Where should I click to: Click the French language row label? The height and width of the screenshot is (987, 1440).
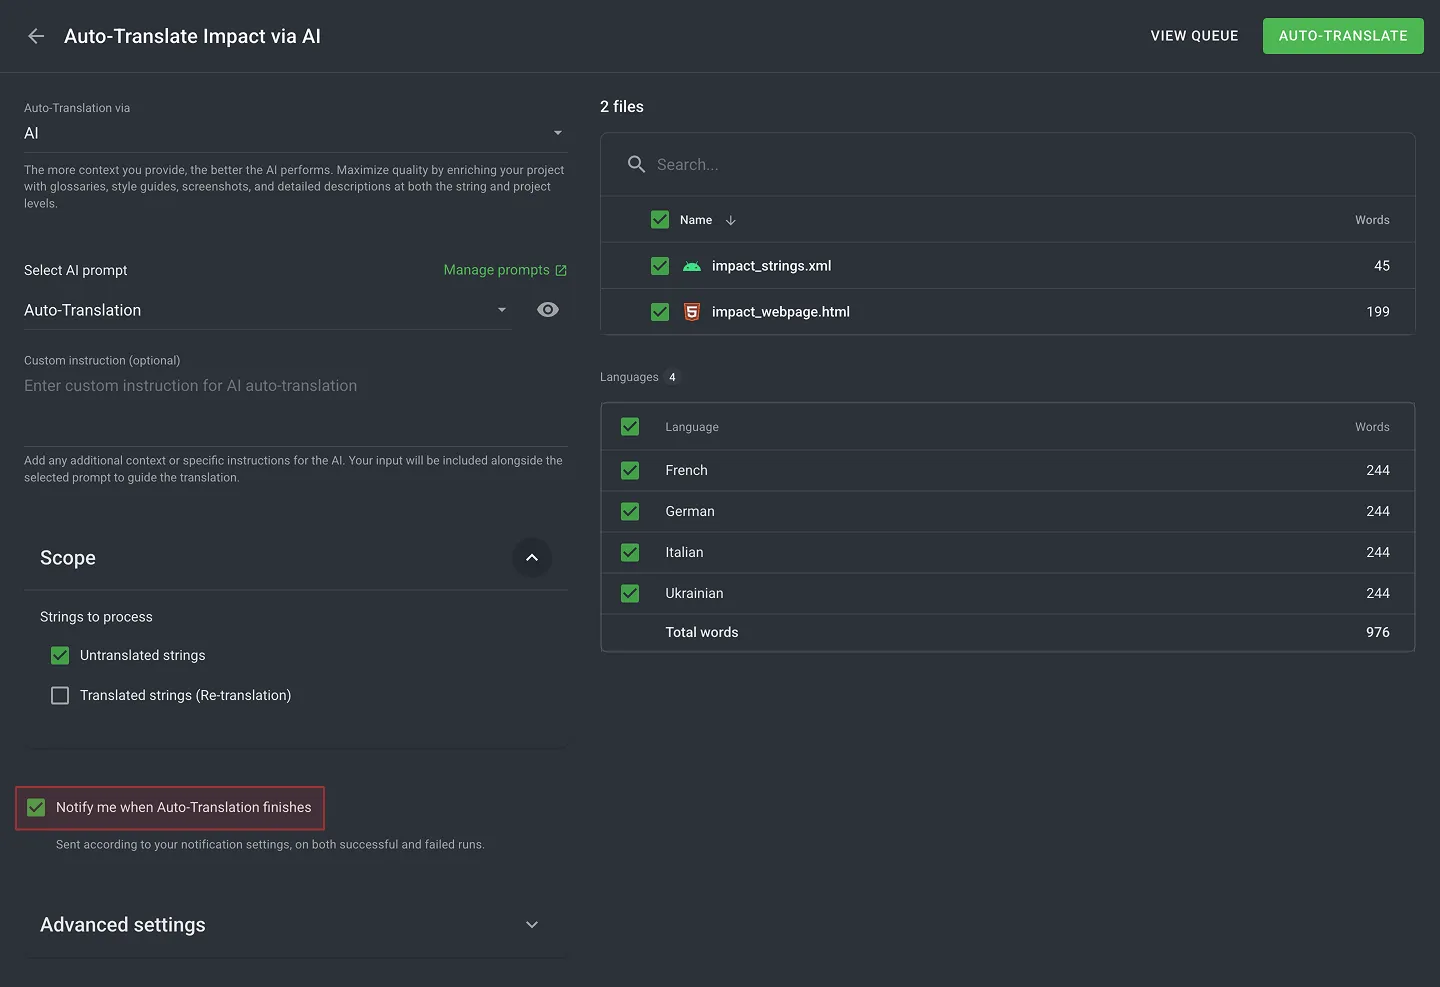pos(686,470)
